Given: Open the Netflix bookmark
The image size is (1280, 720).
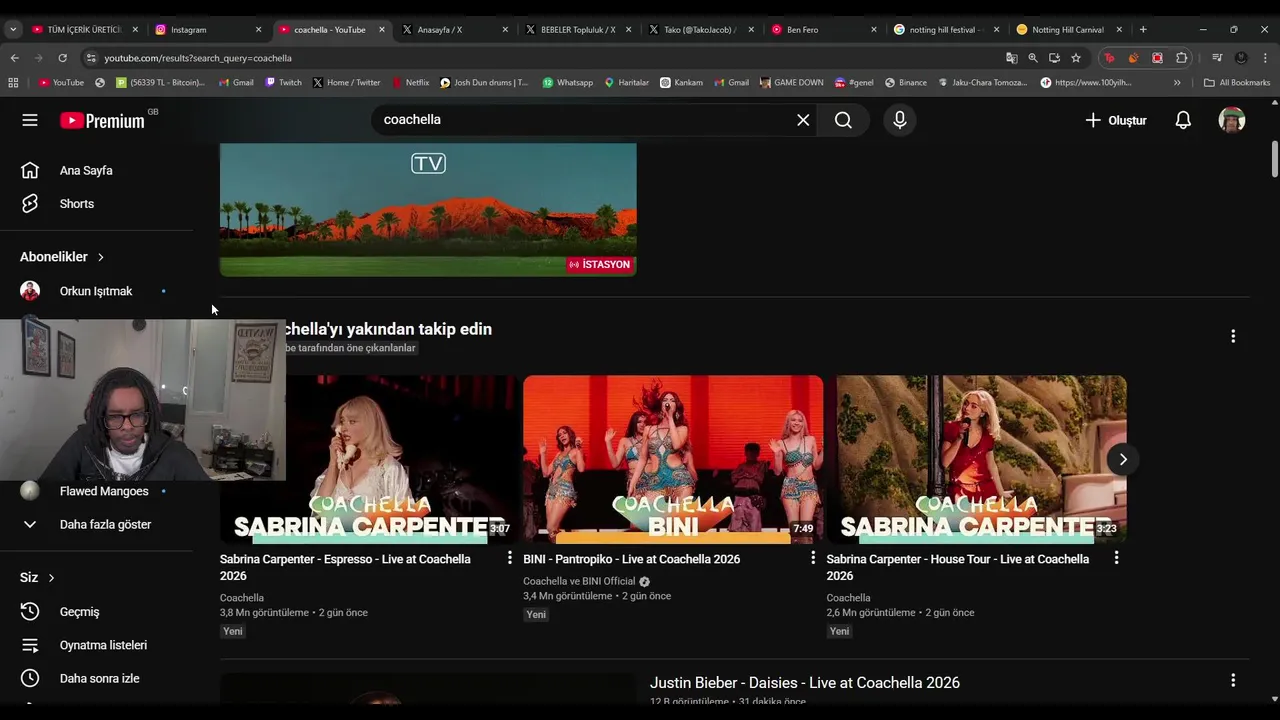Looking at the screenshot, I should tap(410, 83).
